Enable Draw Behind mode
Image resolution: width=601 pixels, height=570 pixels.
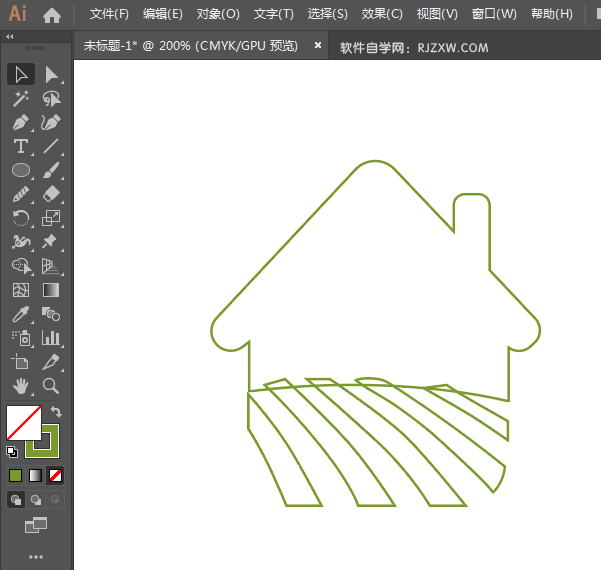point(36,500)
